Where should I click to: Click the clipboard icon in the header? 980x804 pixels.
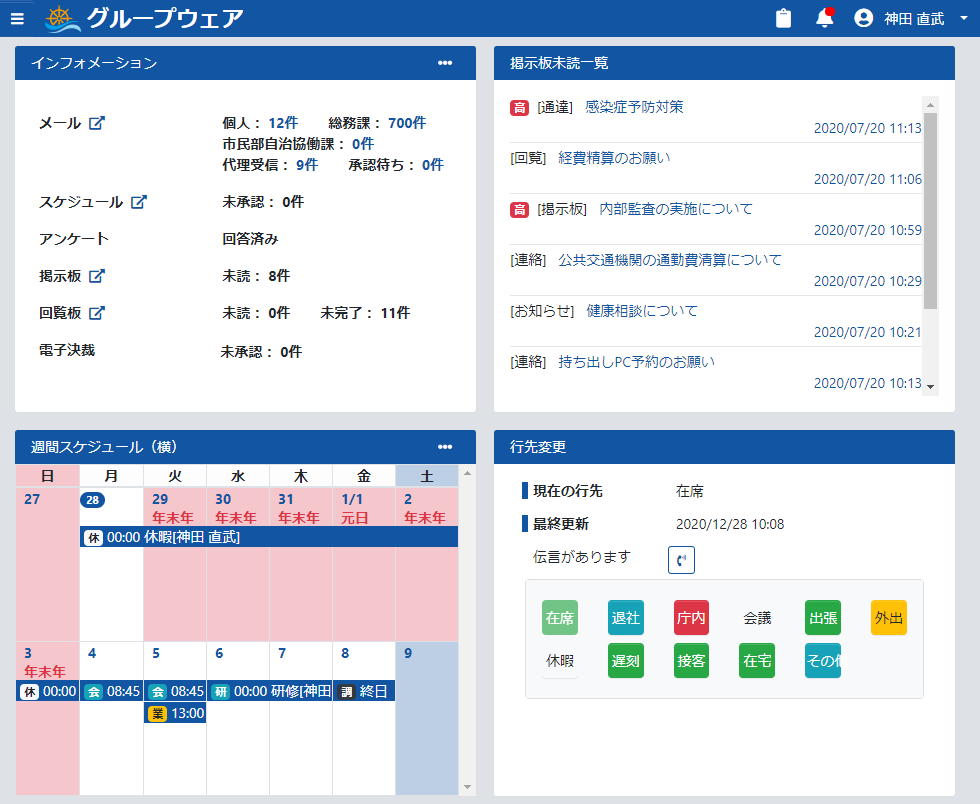tap(783, 18)
